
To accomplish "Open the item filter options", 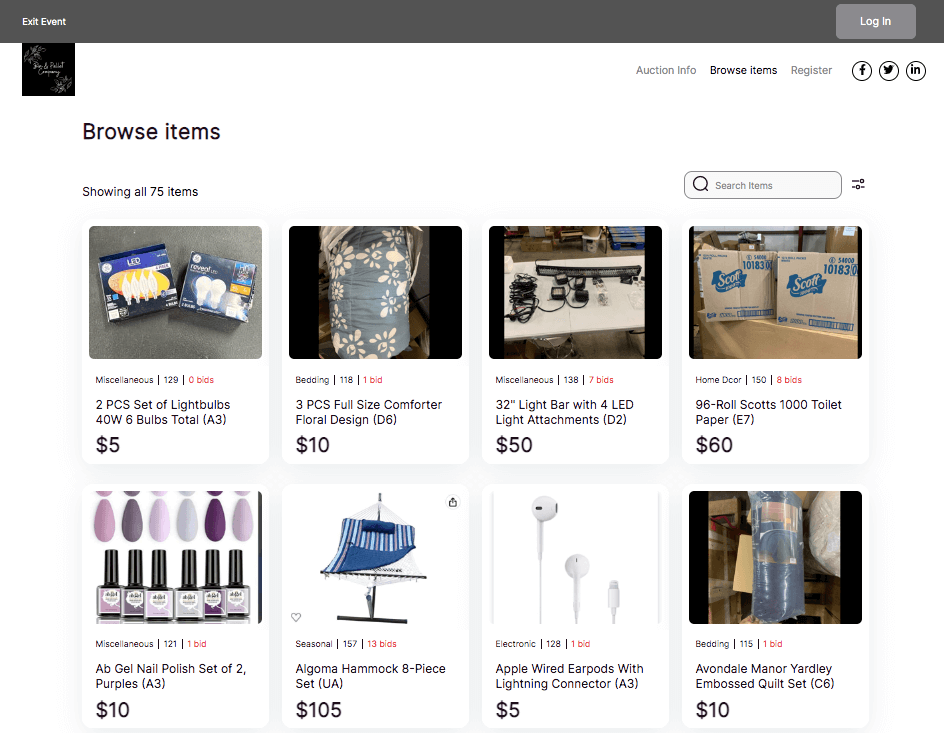I will pos(858,185).
